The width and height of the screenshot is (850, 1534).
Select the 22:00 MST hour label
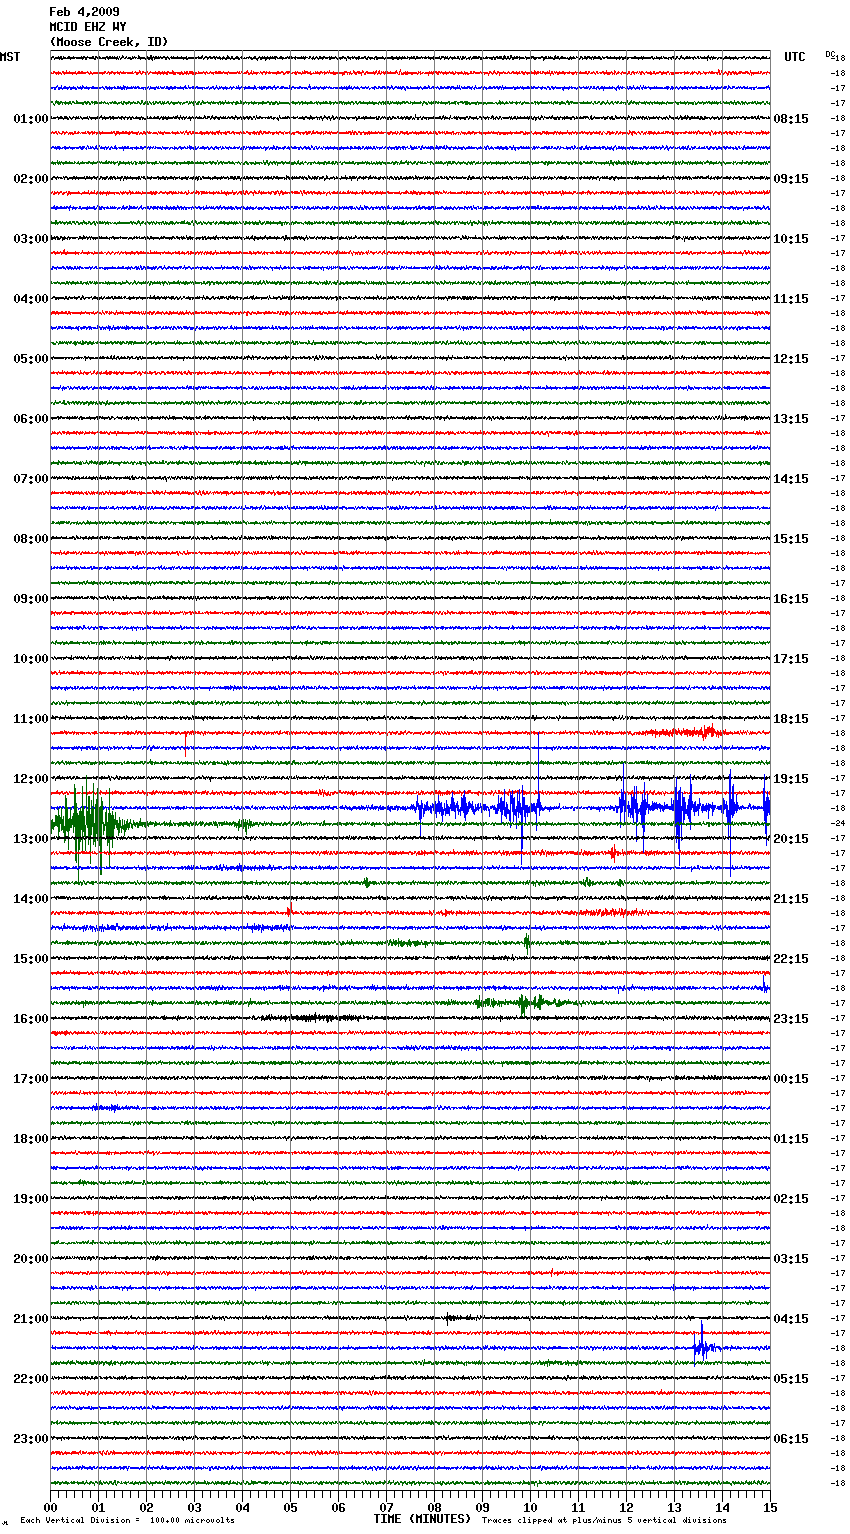[30, 1379]
